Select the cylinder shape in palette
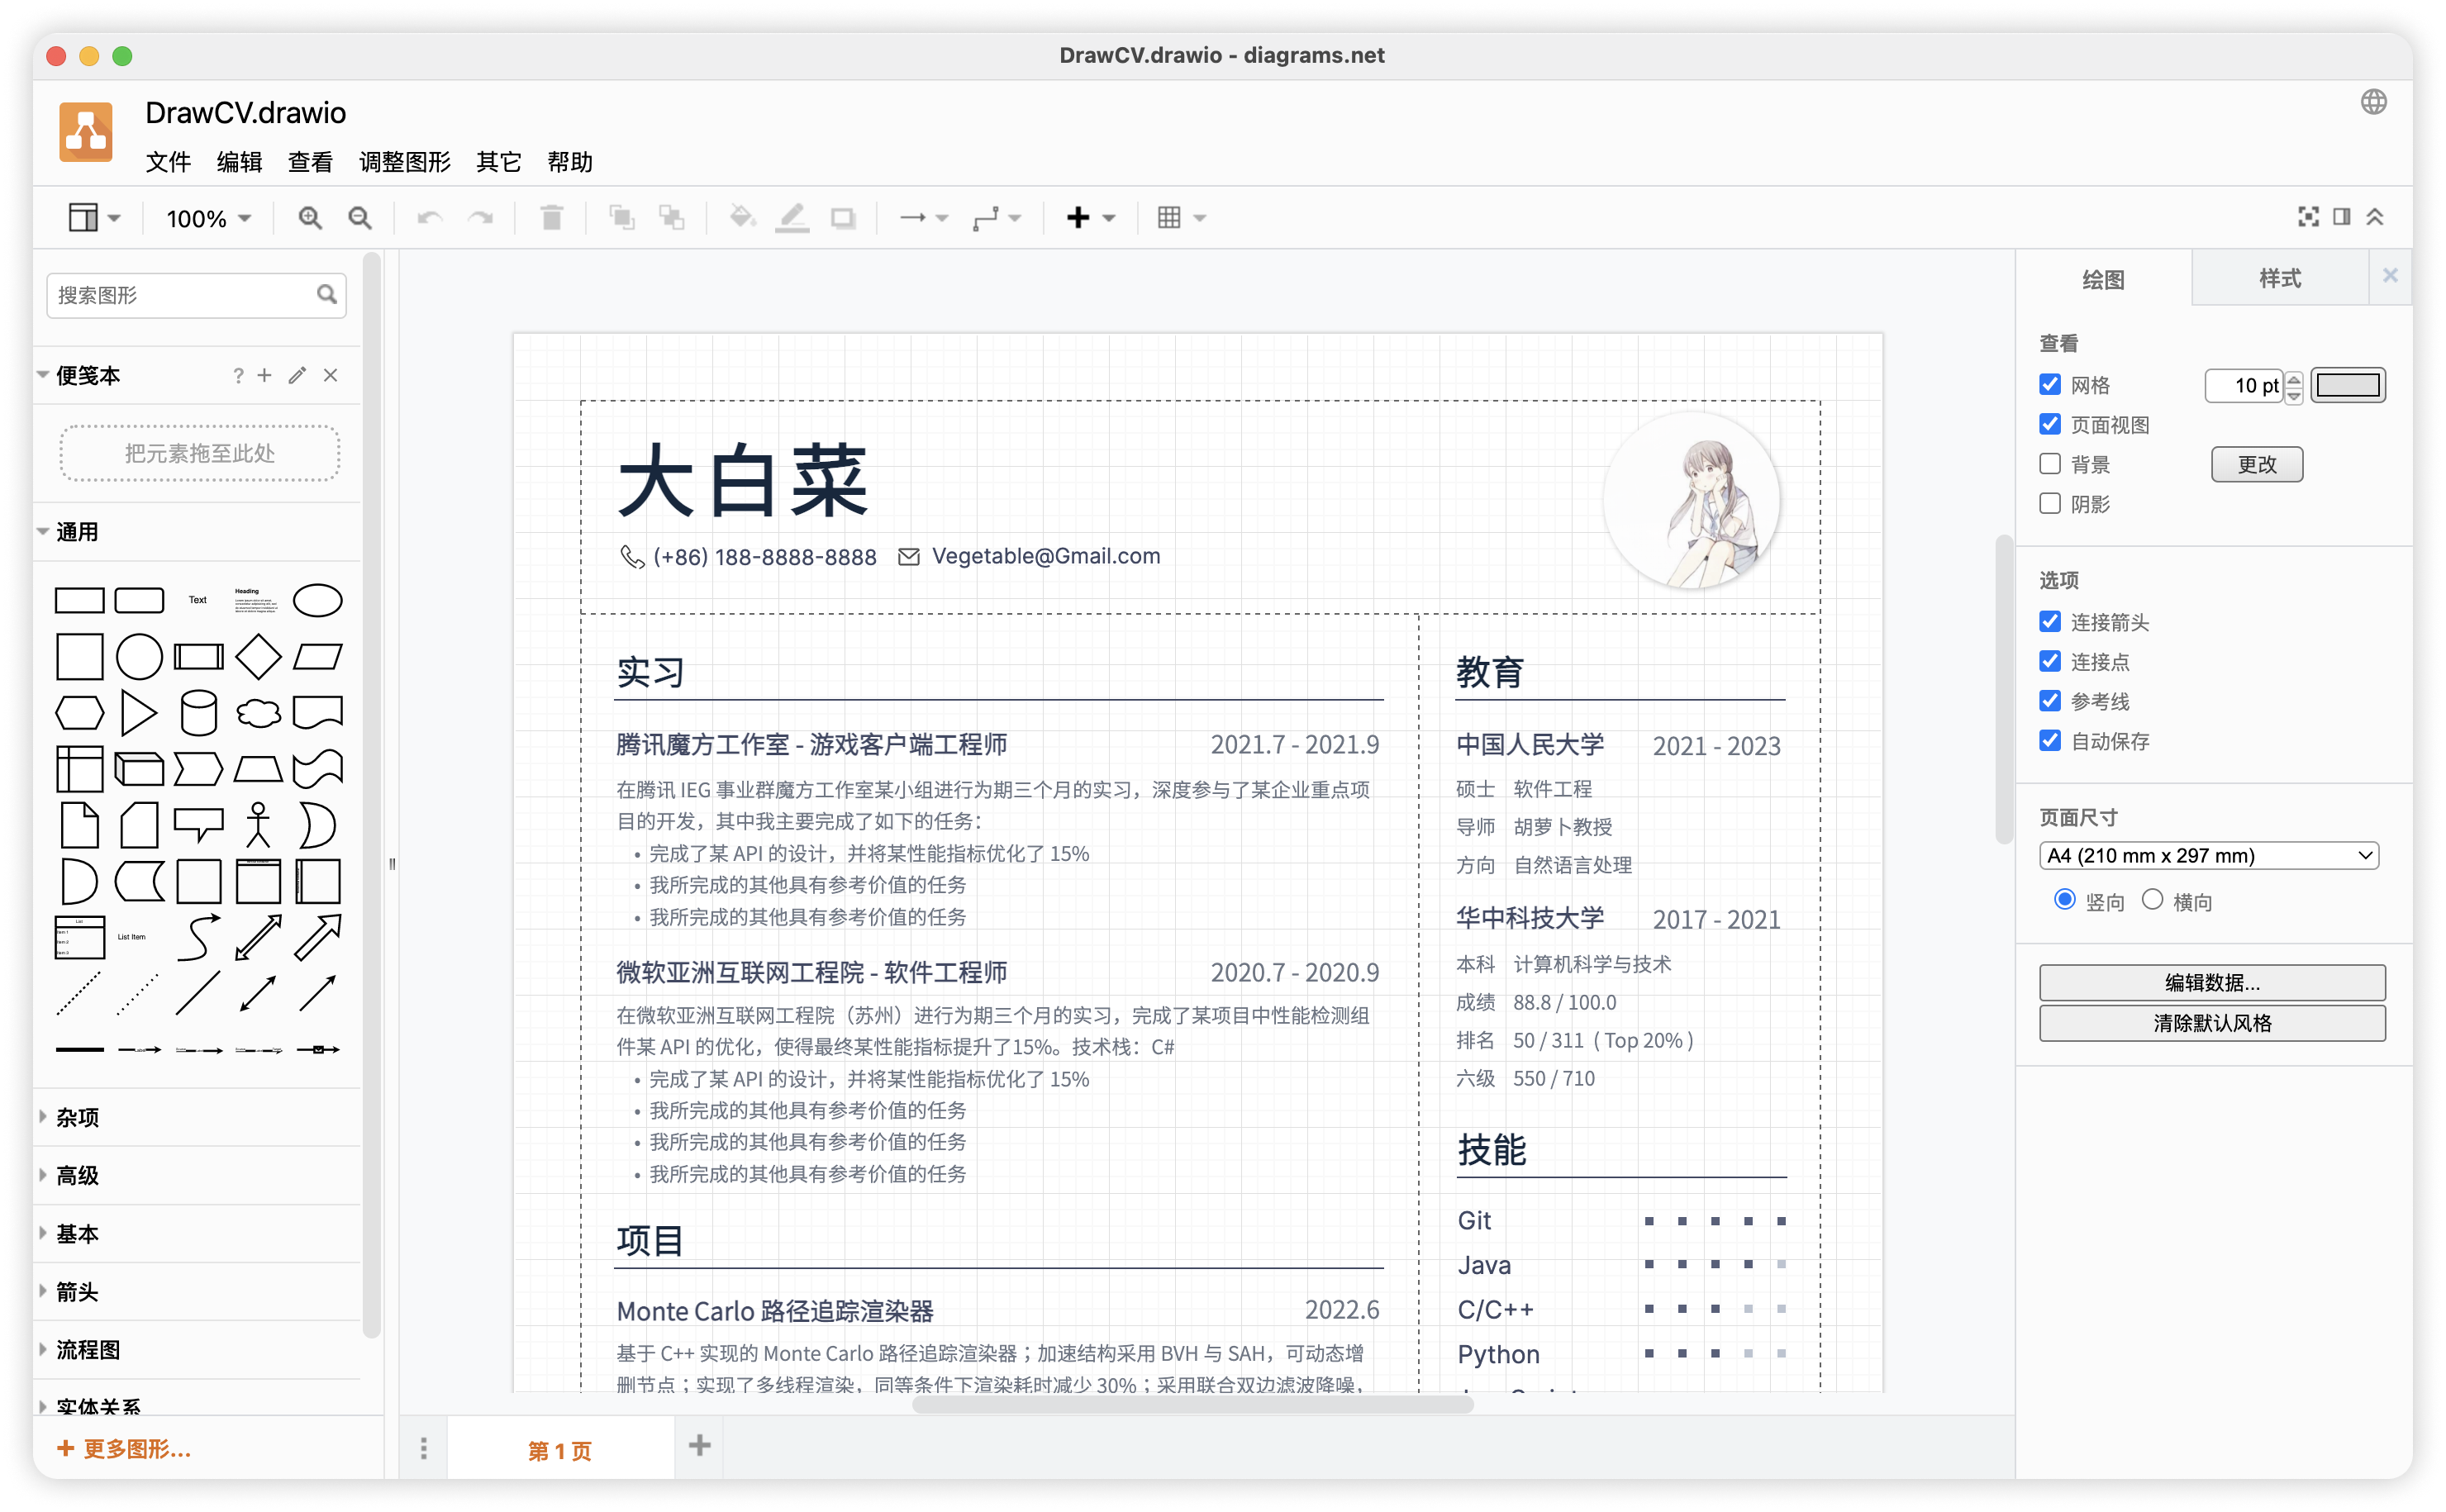The image size is (2446, 1512). pos(198,713)
